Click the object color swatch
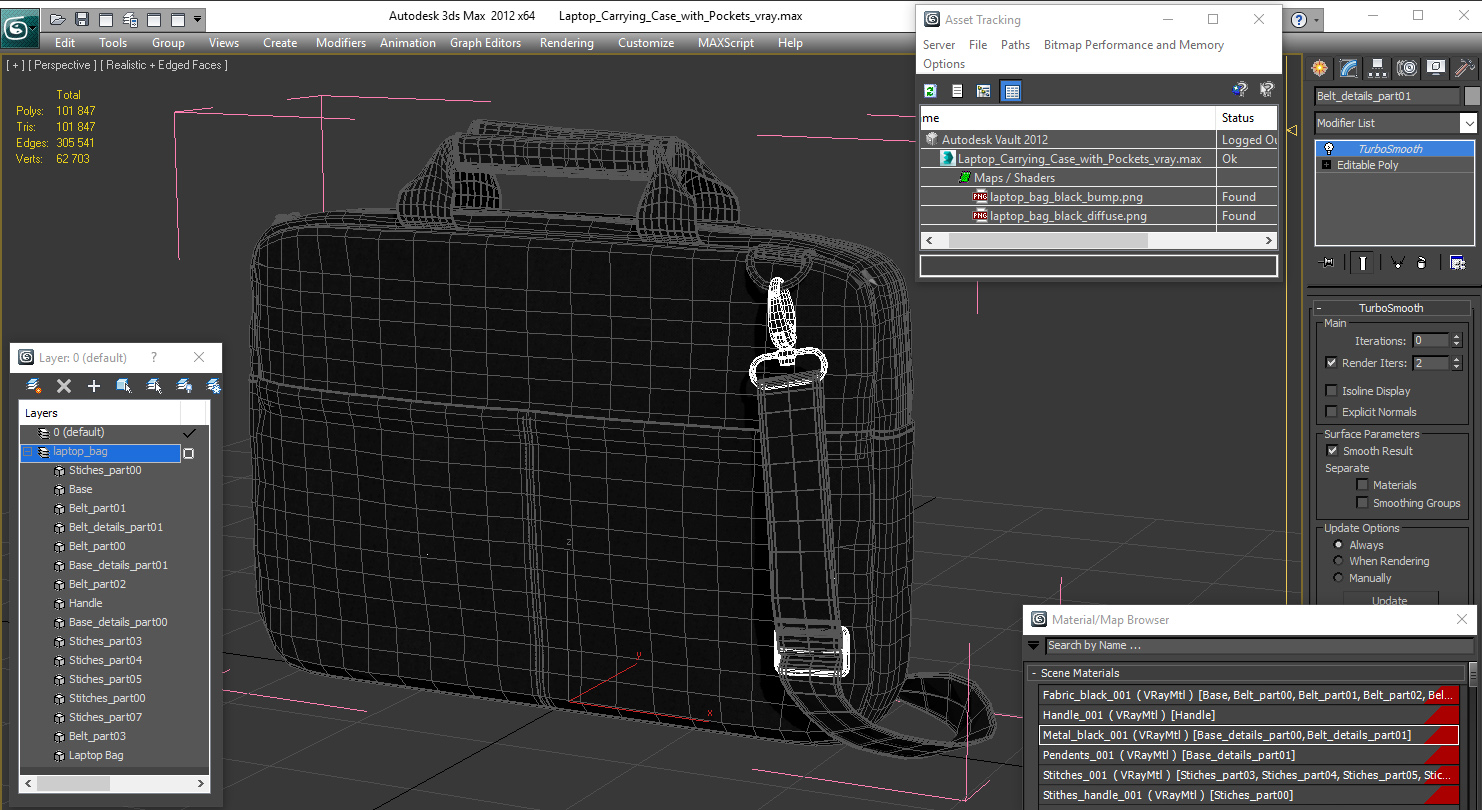The height and width of the screenshot is (810, 1482). 1472,96
